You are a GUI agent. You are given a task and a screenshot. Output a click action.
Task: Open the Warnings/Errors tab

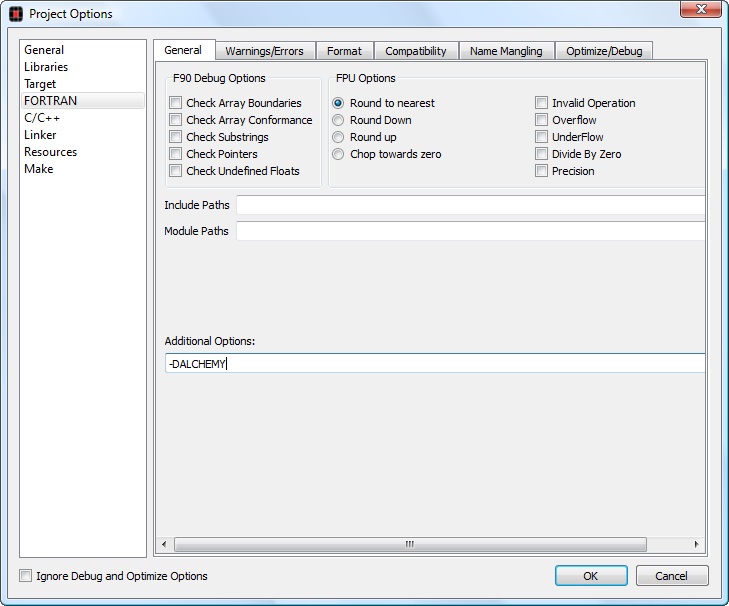coord(265,51)
